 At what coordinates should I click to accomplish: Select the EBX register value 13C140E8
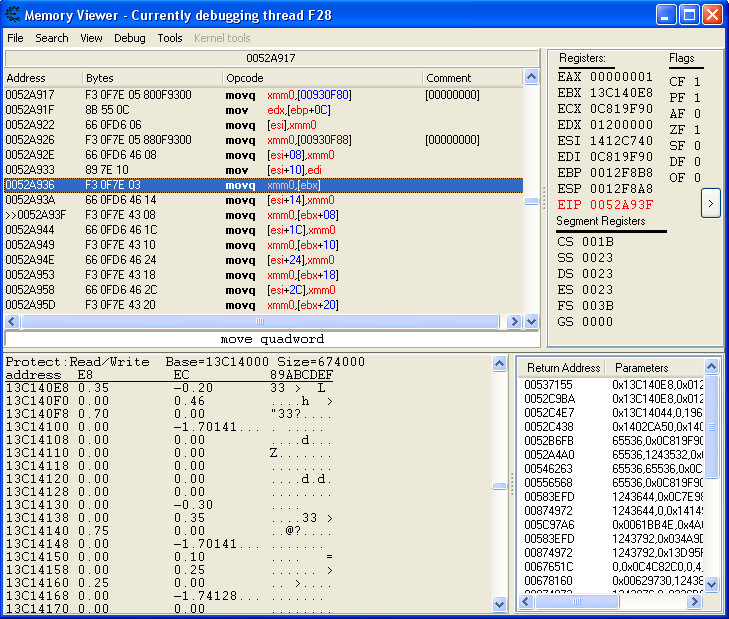[621, 93]
